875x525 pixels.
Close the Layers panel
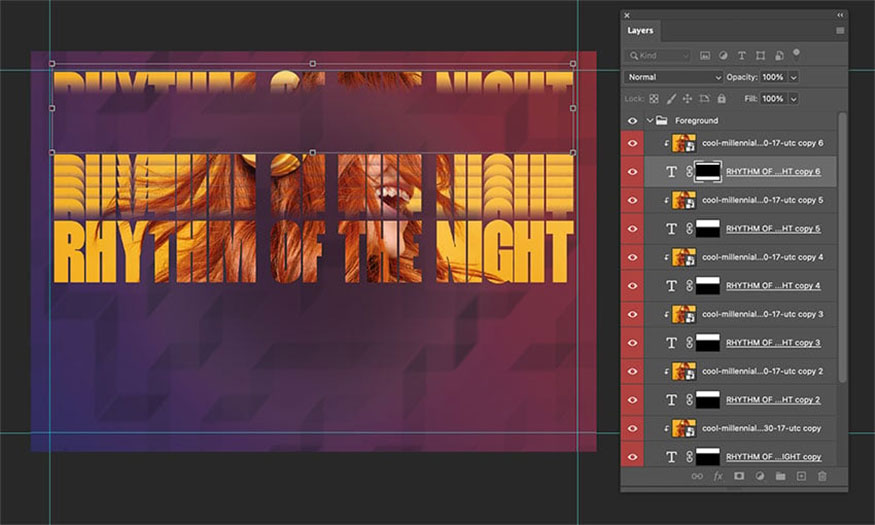[x=627, y=16]
